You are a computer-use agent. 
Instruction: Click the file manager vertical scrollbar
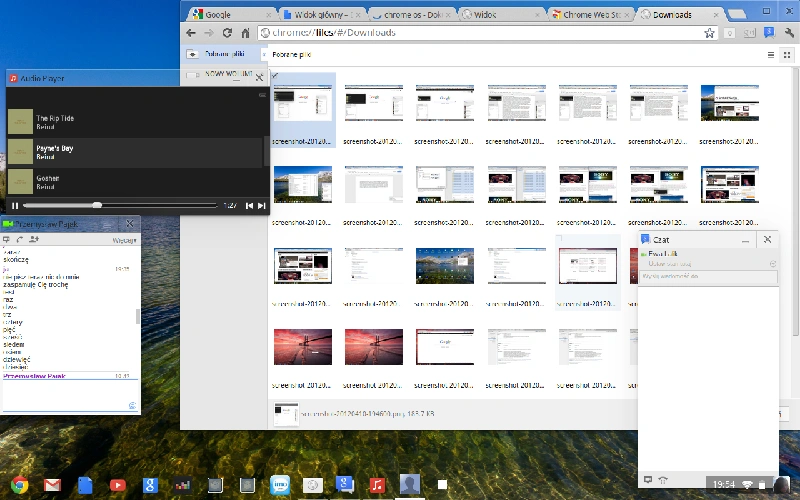tap(795, 202)
